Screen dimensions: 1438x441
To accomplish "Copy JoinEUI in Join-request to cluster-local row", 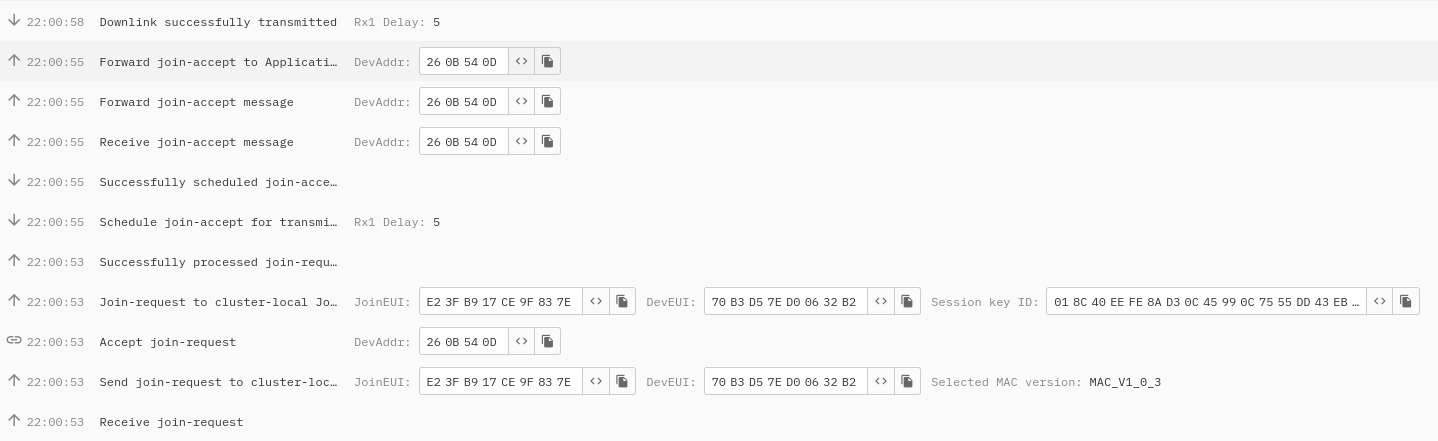I will (x=622, y=302).
